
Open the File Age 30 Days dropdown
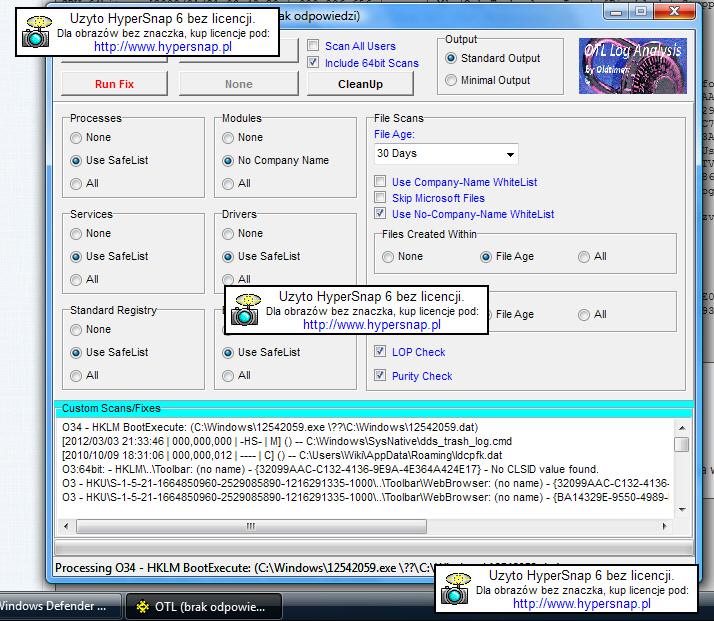[446, 154]
